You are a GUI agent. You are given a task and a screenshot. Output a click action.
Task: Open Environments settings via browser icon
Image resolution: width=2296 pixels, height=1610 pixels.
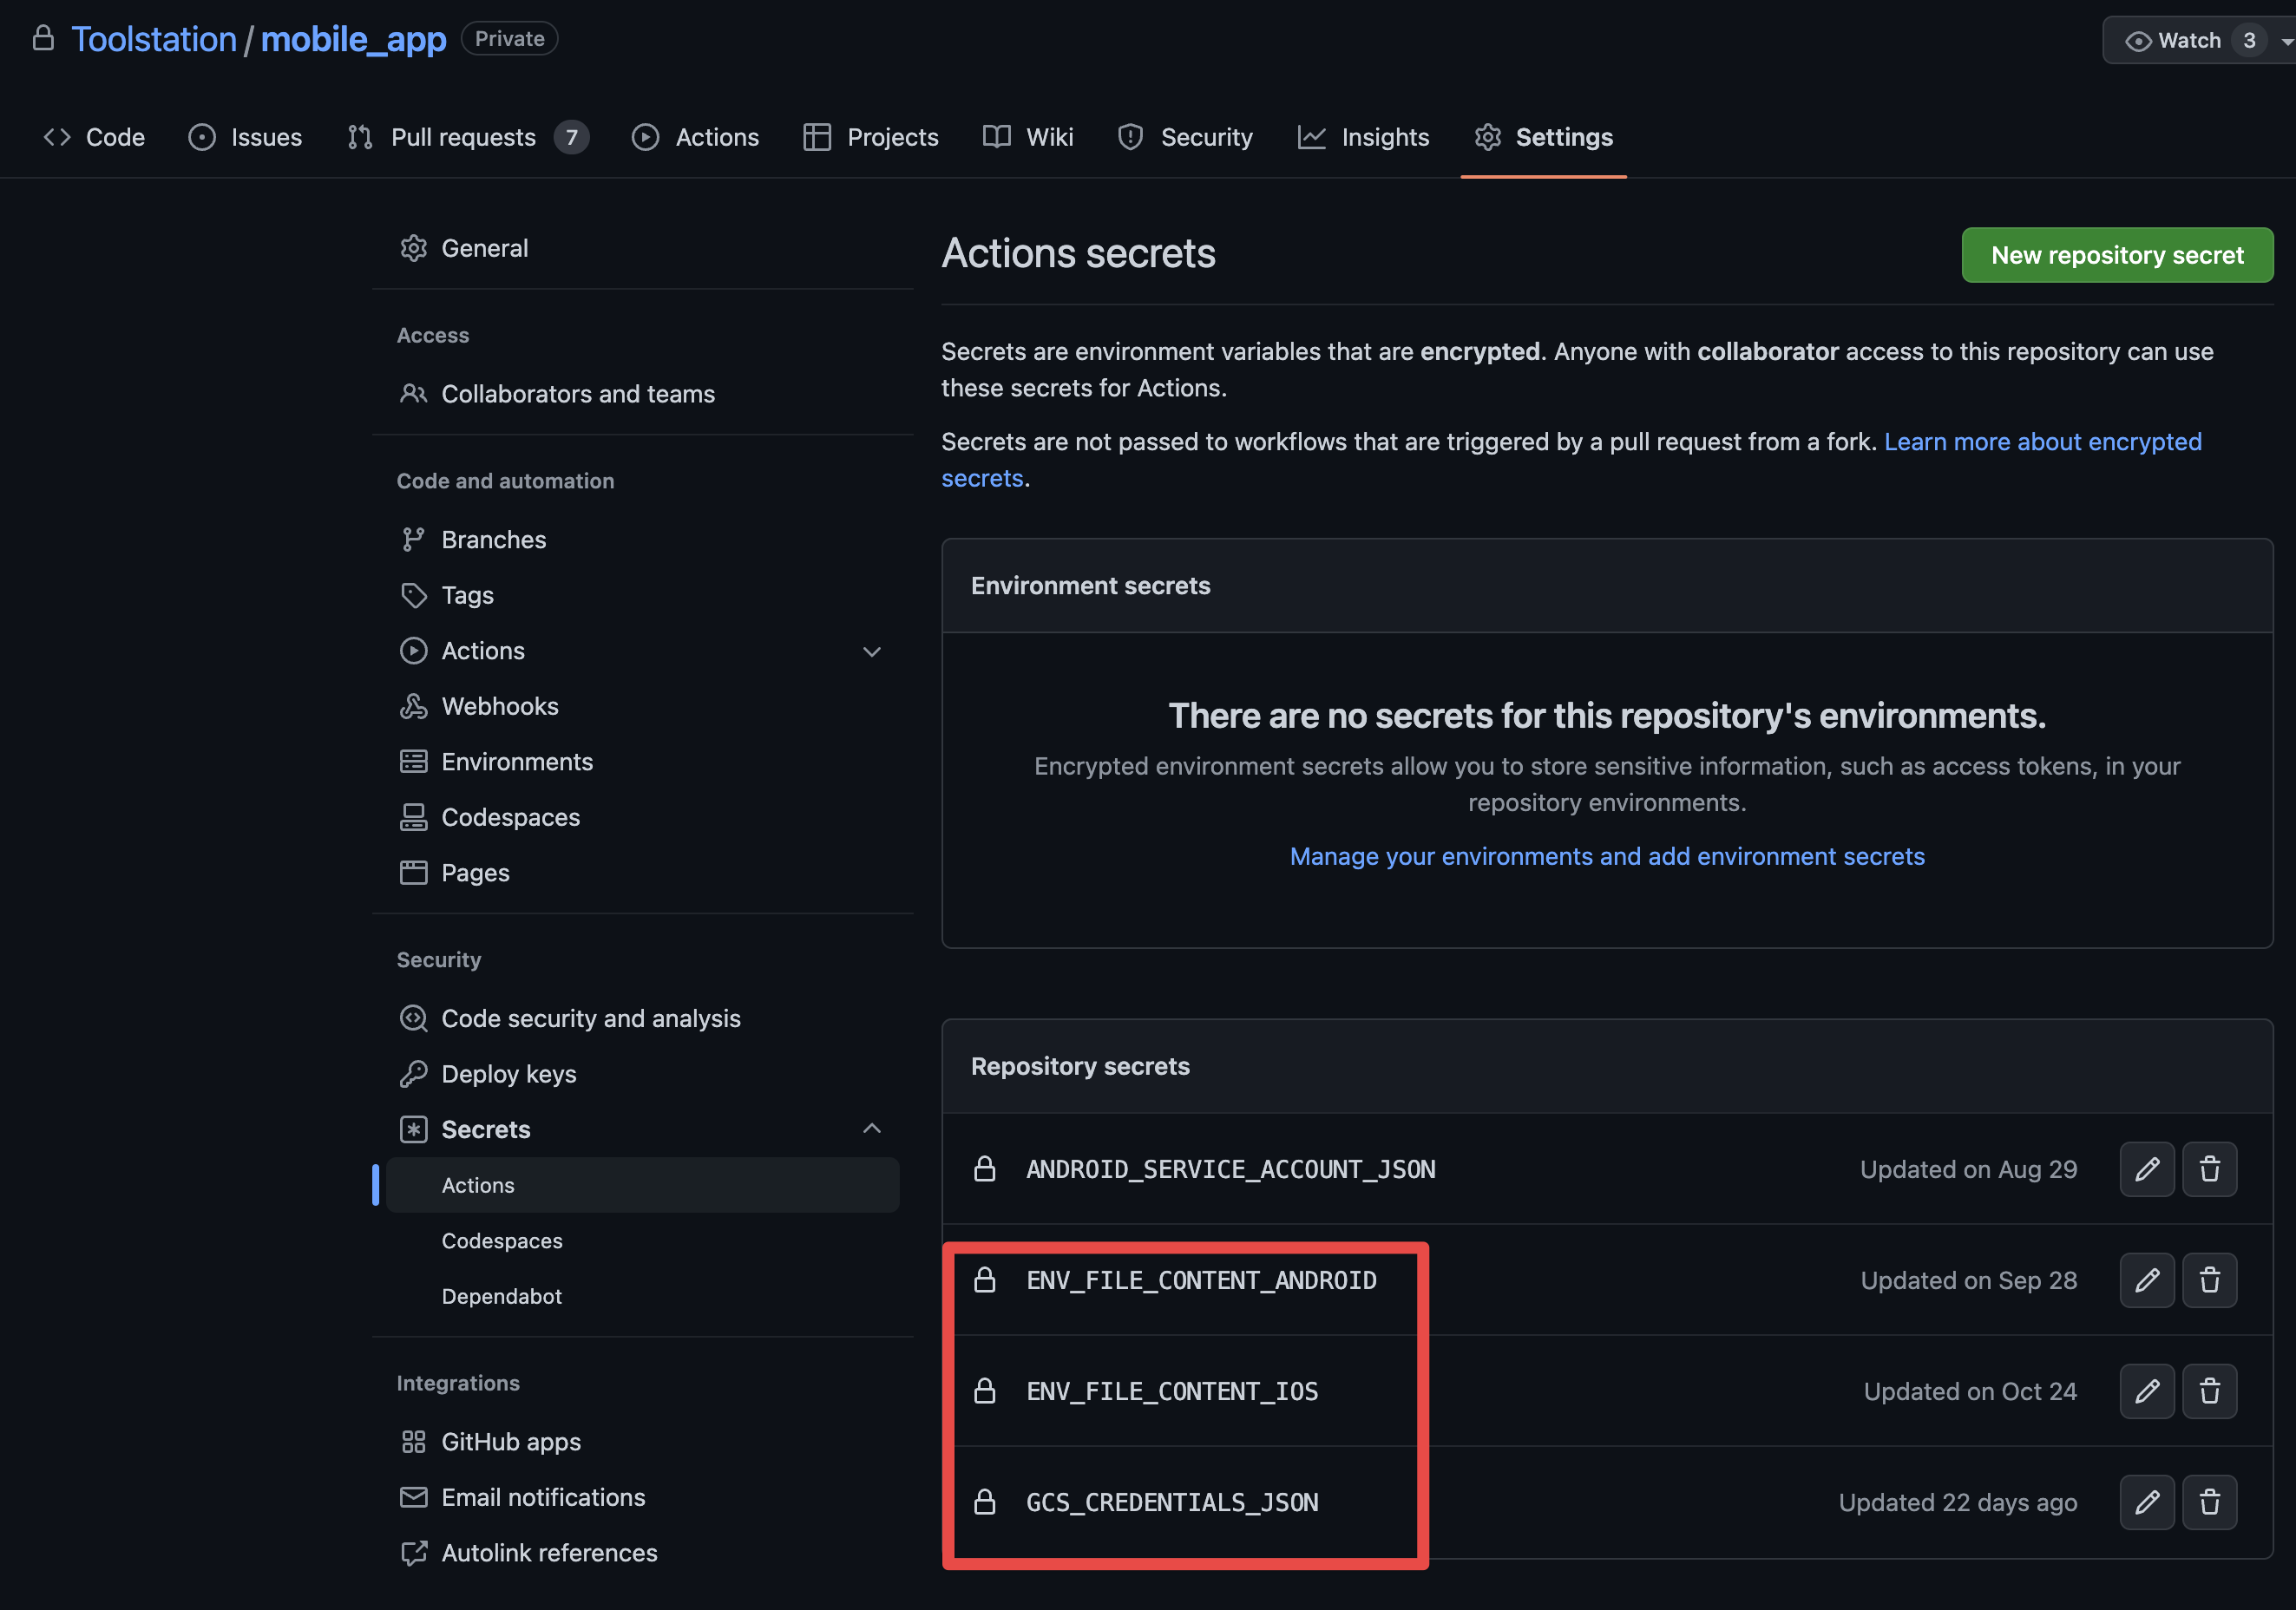tap(414, 761)
